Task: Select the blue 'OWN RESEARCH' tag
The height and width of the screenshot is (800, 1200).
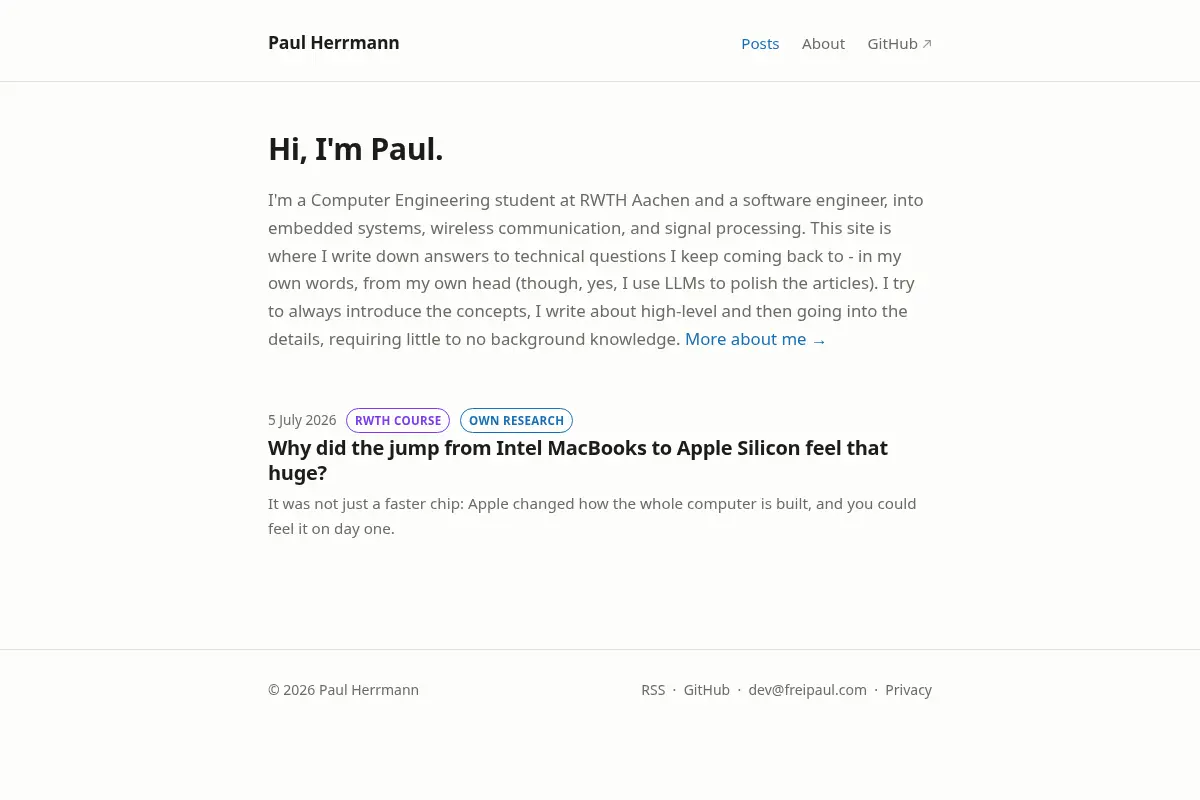Action: click(x=516, y=421)
